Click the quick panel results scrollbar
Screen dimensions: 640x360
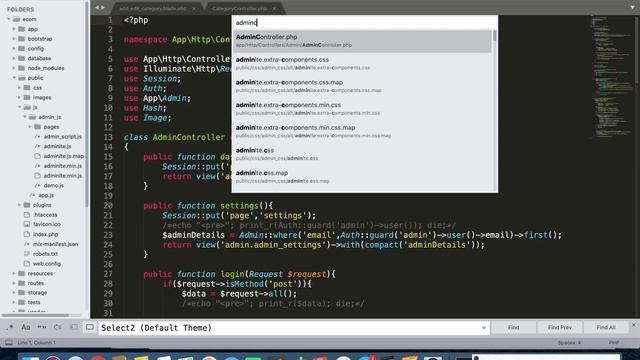[x=494, y=36]
